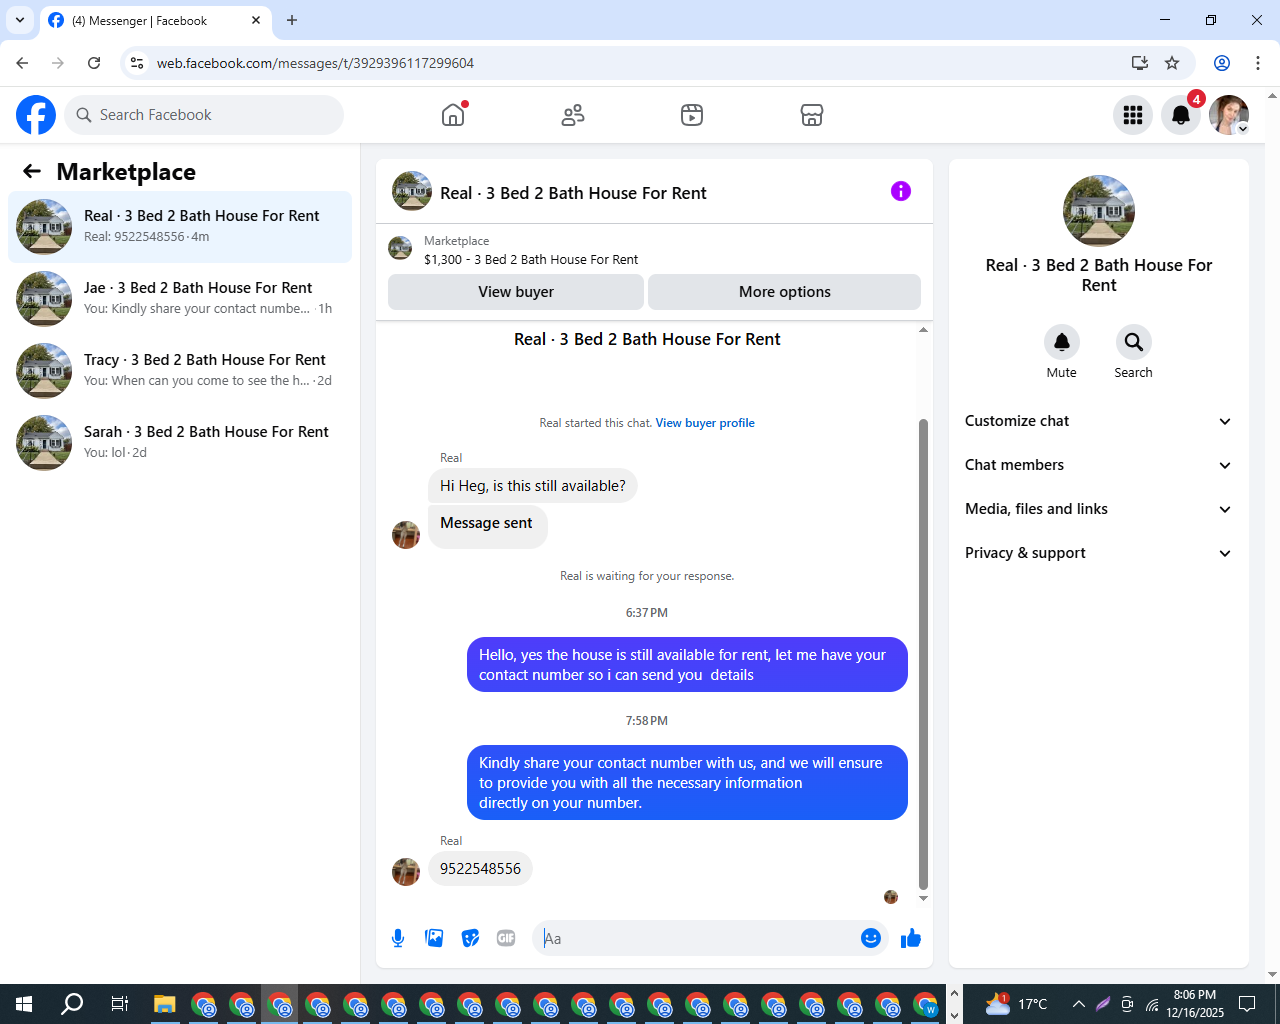This screenshot has width=1280, height=1024.
Task: Open the account profile picture menu
Action: [1229, 115]
